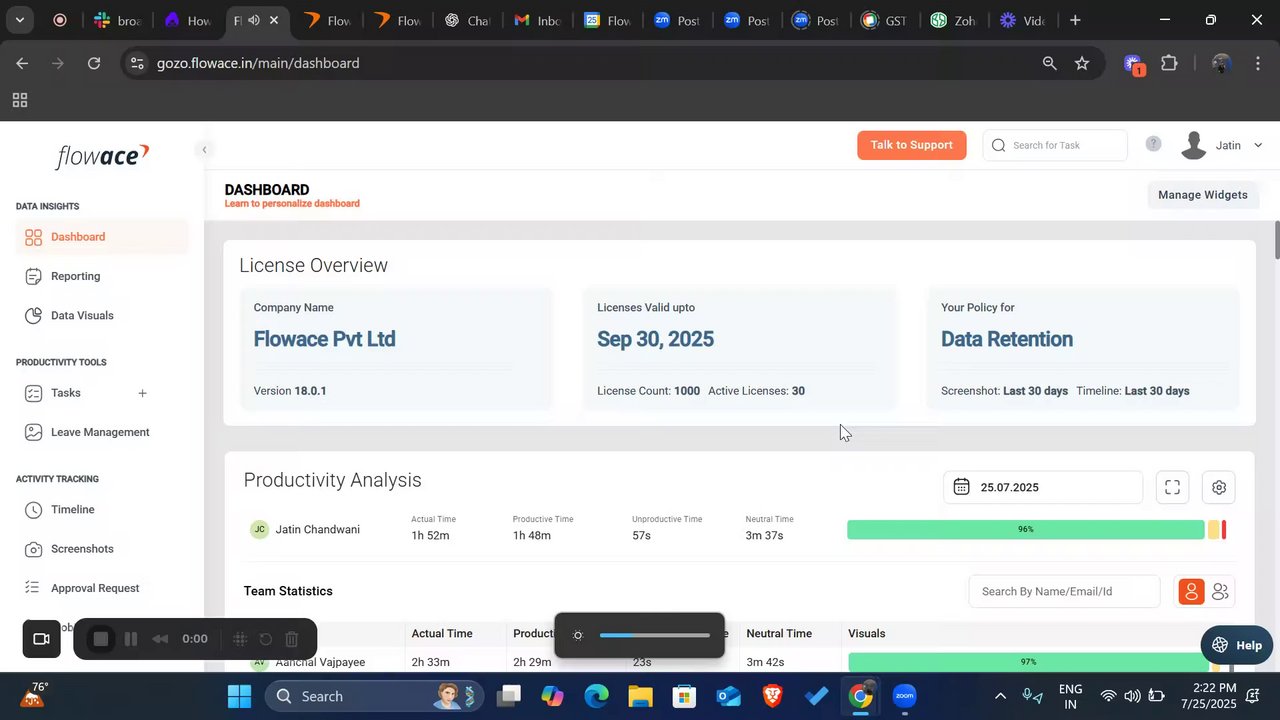
Task: Open Leave Management in the sidebar
Action: point(102,432)
